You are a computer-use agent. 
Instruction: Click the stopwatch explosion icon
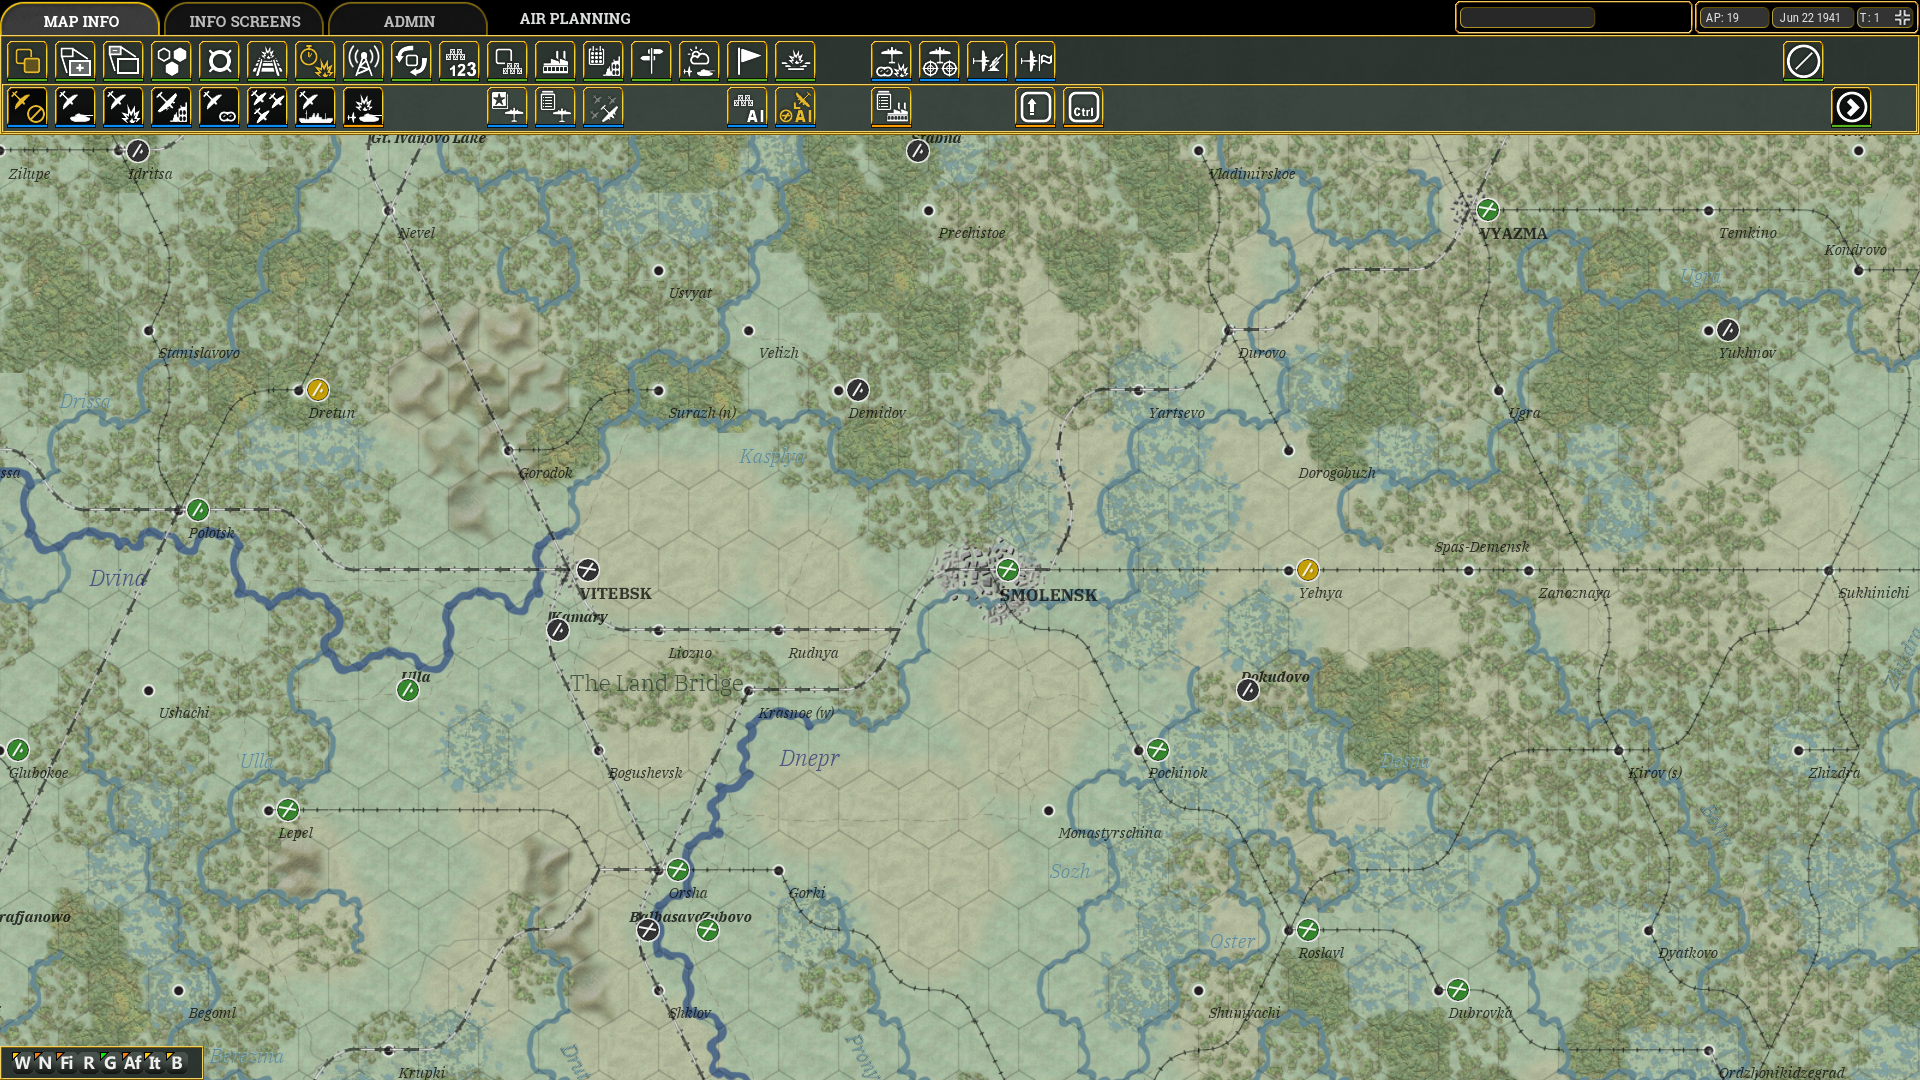(x=315, y=61)
